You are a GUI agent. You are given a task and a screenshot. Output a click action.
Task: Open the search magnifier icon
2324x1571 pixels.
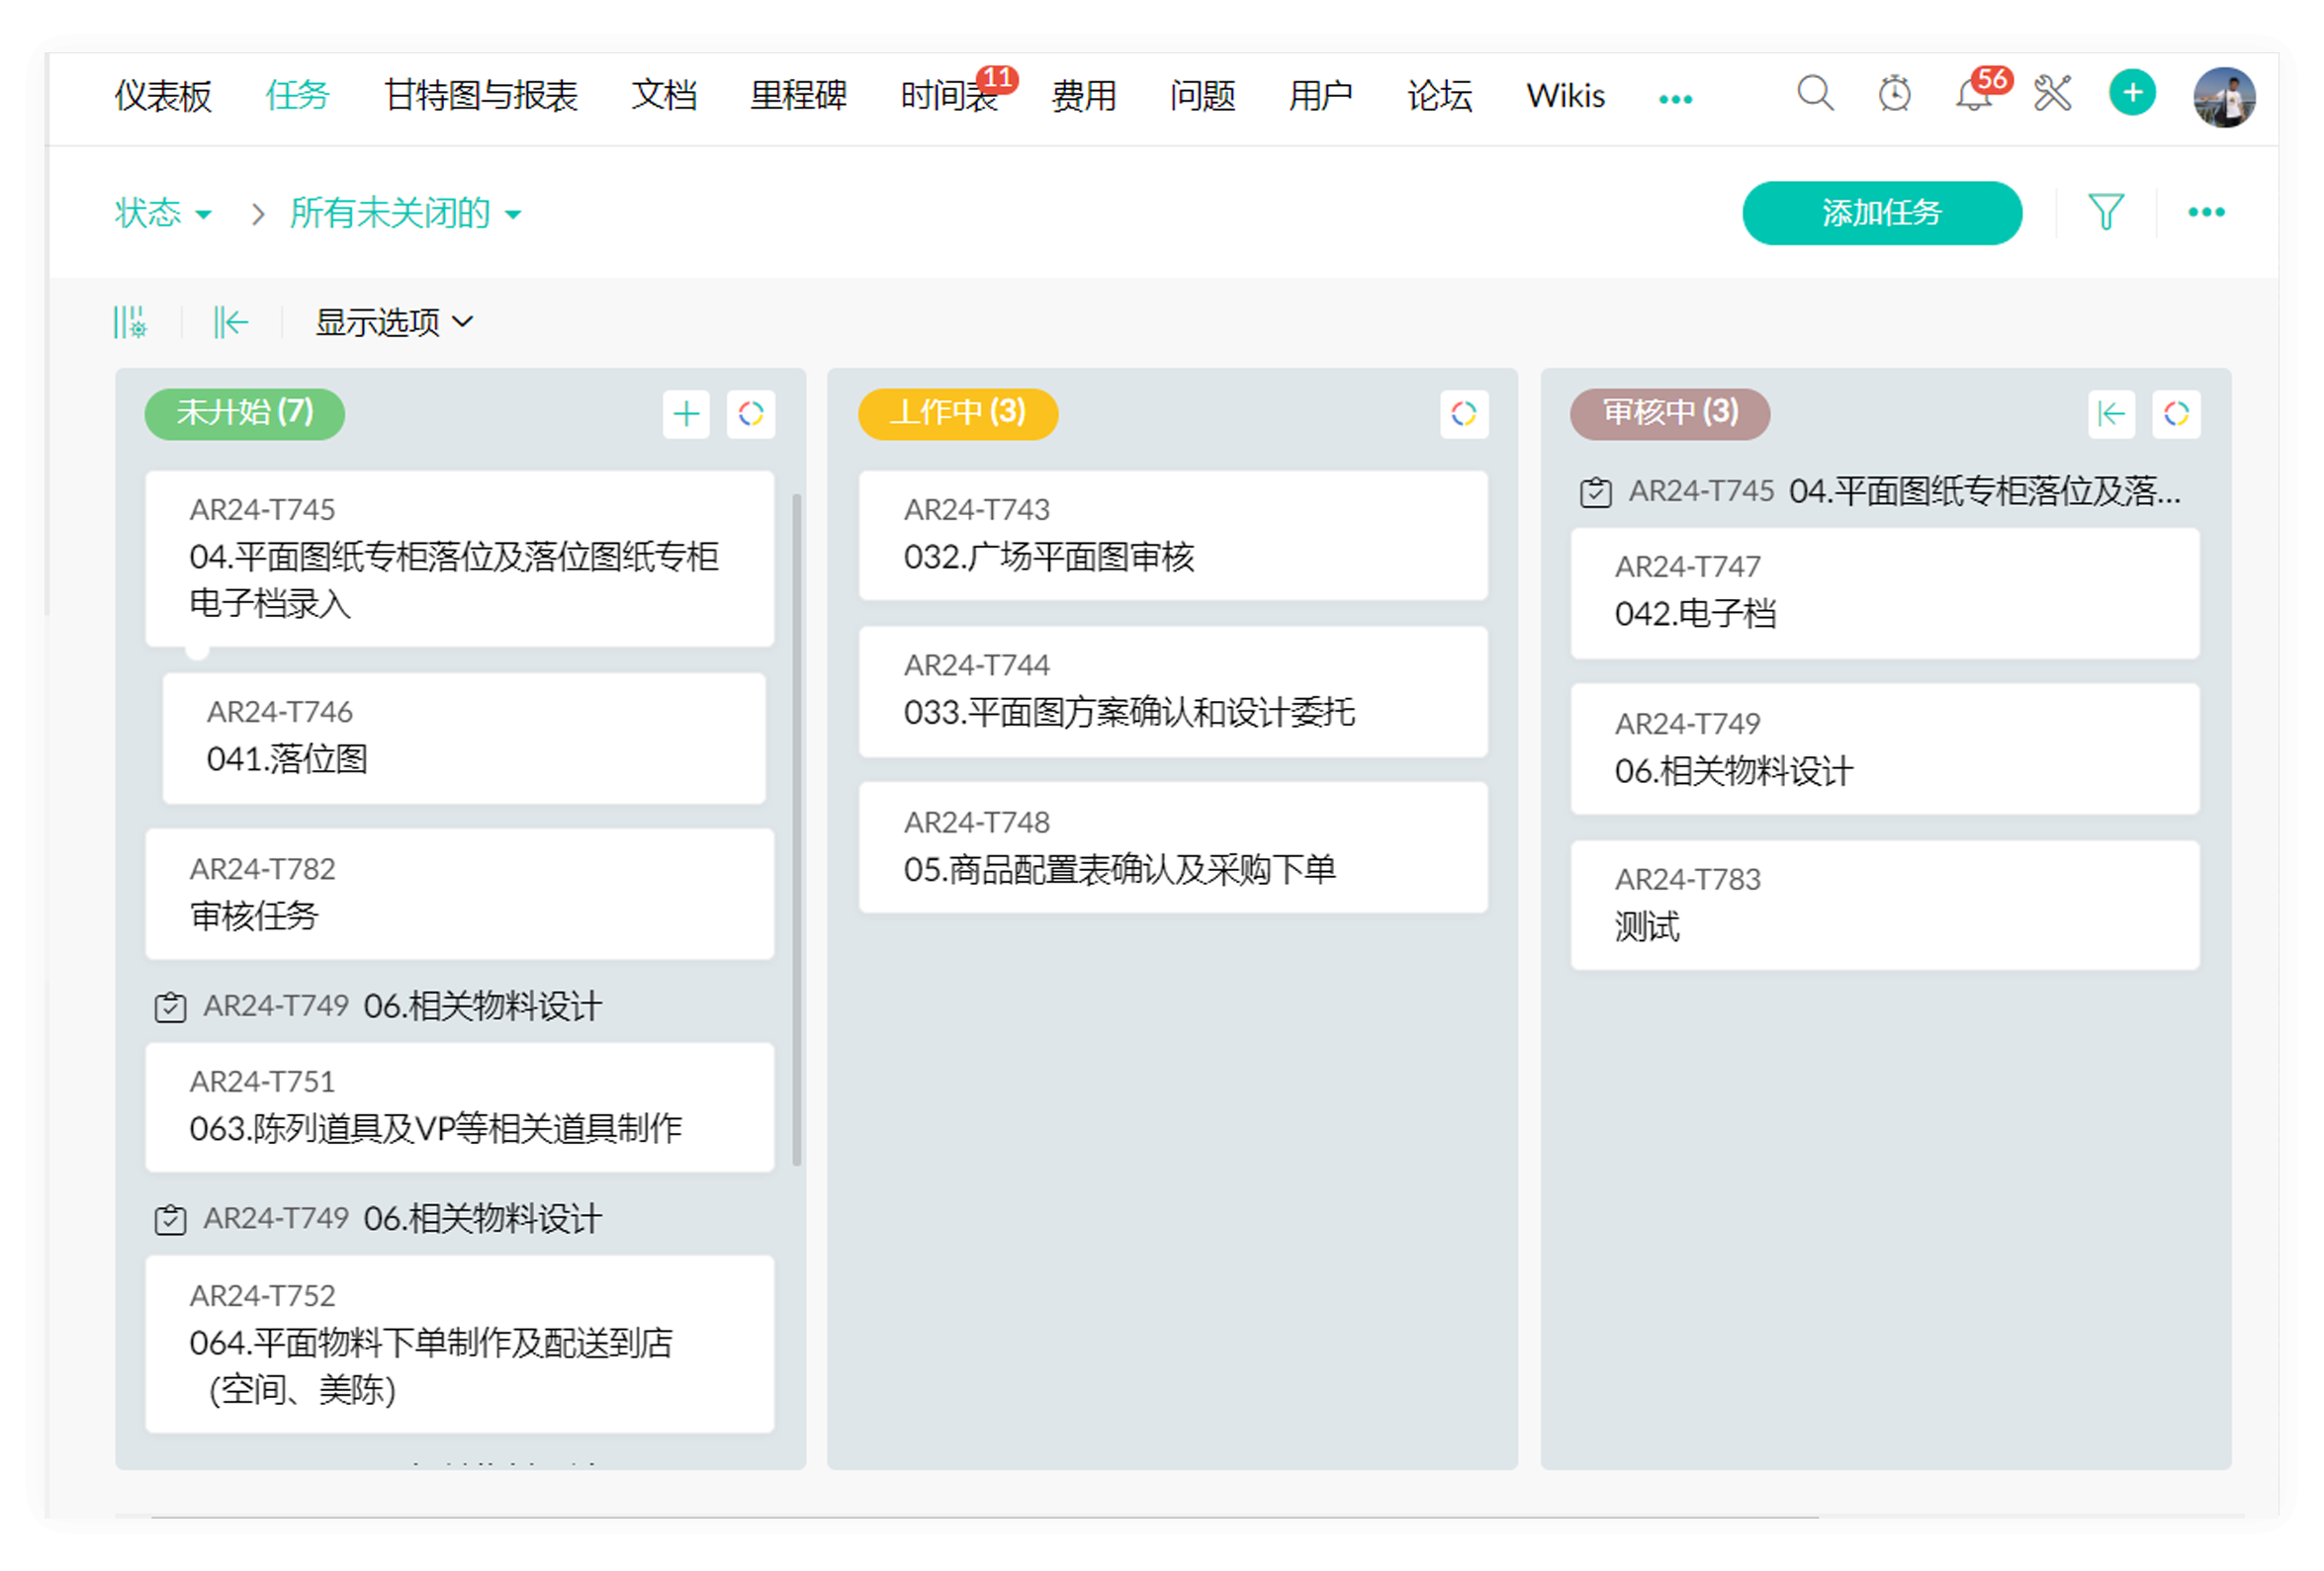point(1814,94)
